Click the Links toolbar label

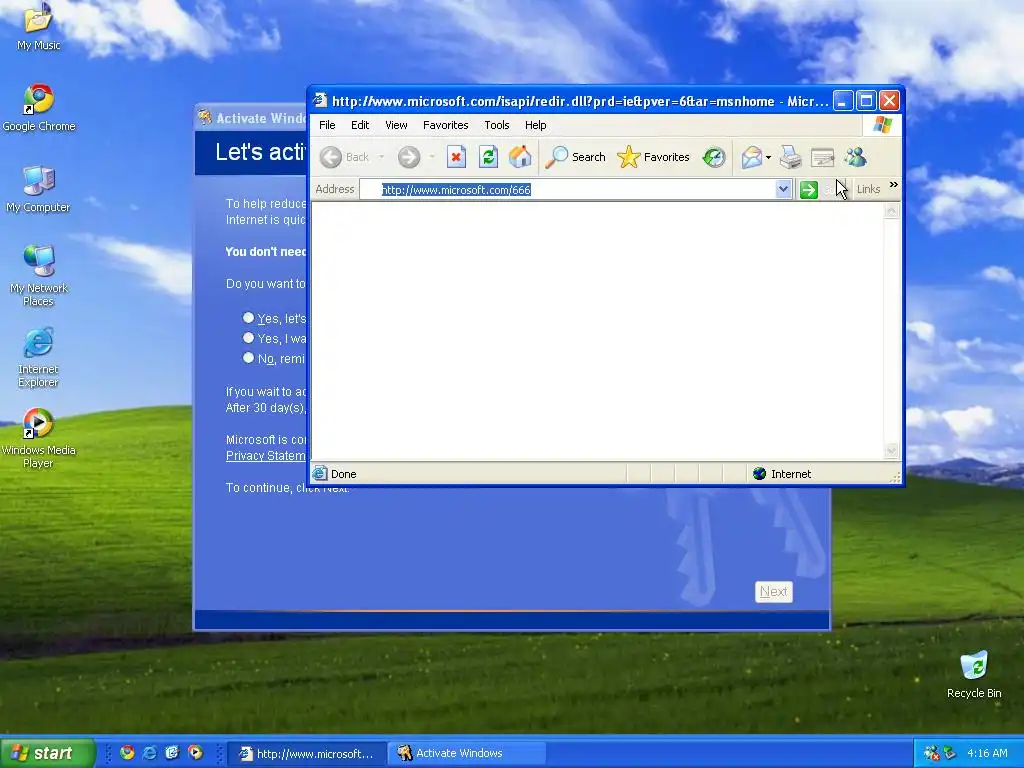click(x=868, y=189)
